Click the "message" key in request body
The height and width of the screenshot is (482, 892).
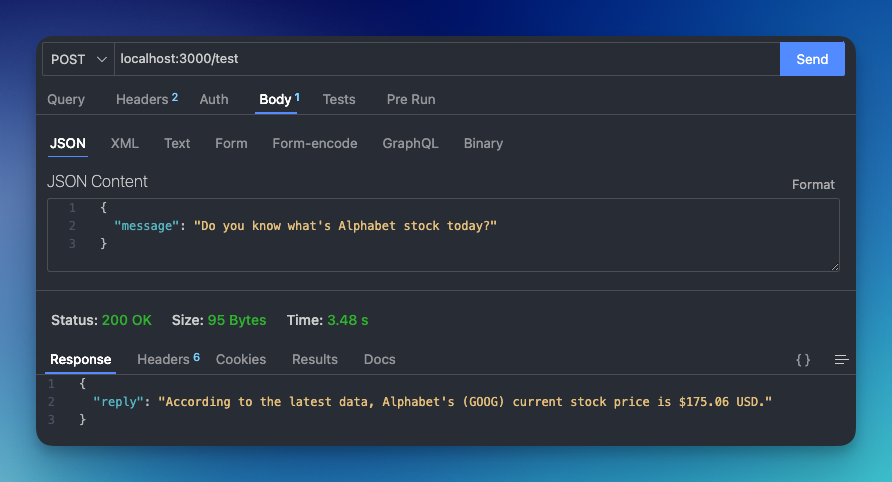(x=146, y=226)
